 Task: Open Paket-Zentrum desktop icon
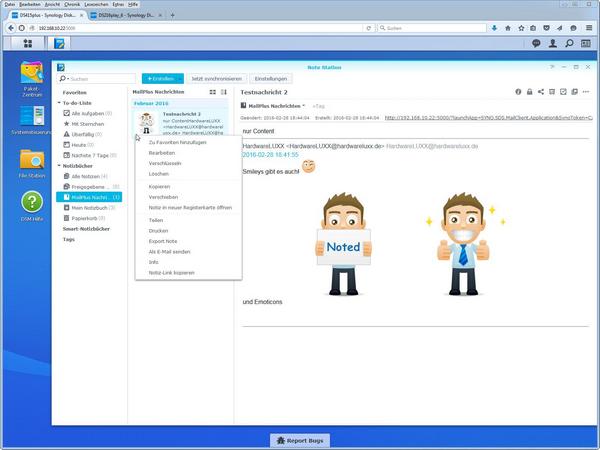pos(32,79)
